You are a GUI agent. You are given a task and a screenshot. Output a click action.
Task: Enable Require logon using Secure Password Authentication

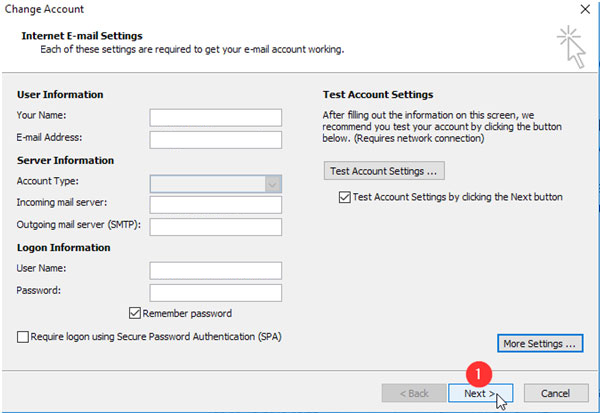[23, 337]
